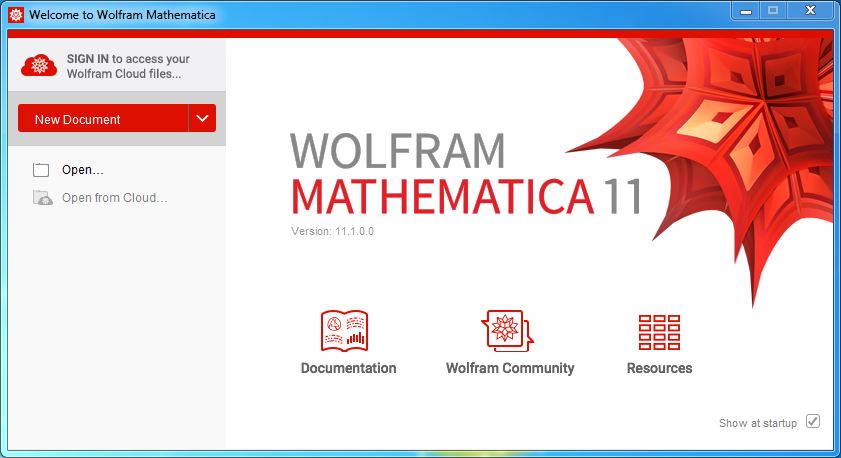The height and width of the screenshot is (458, 841).
Task: Close the Welcome to Wolfram Mathematica window
Action: (810, 10)
